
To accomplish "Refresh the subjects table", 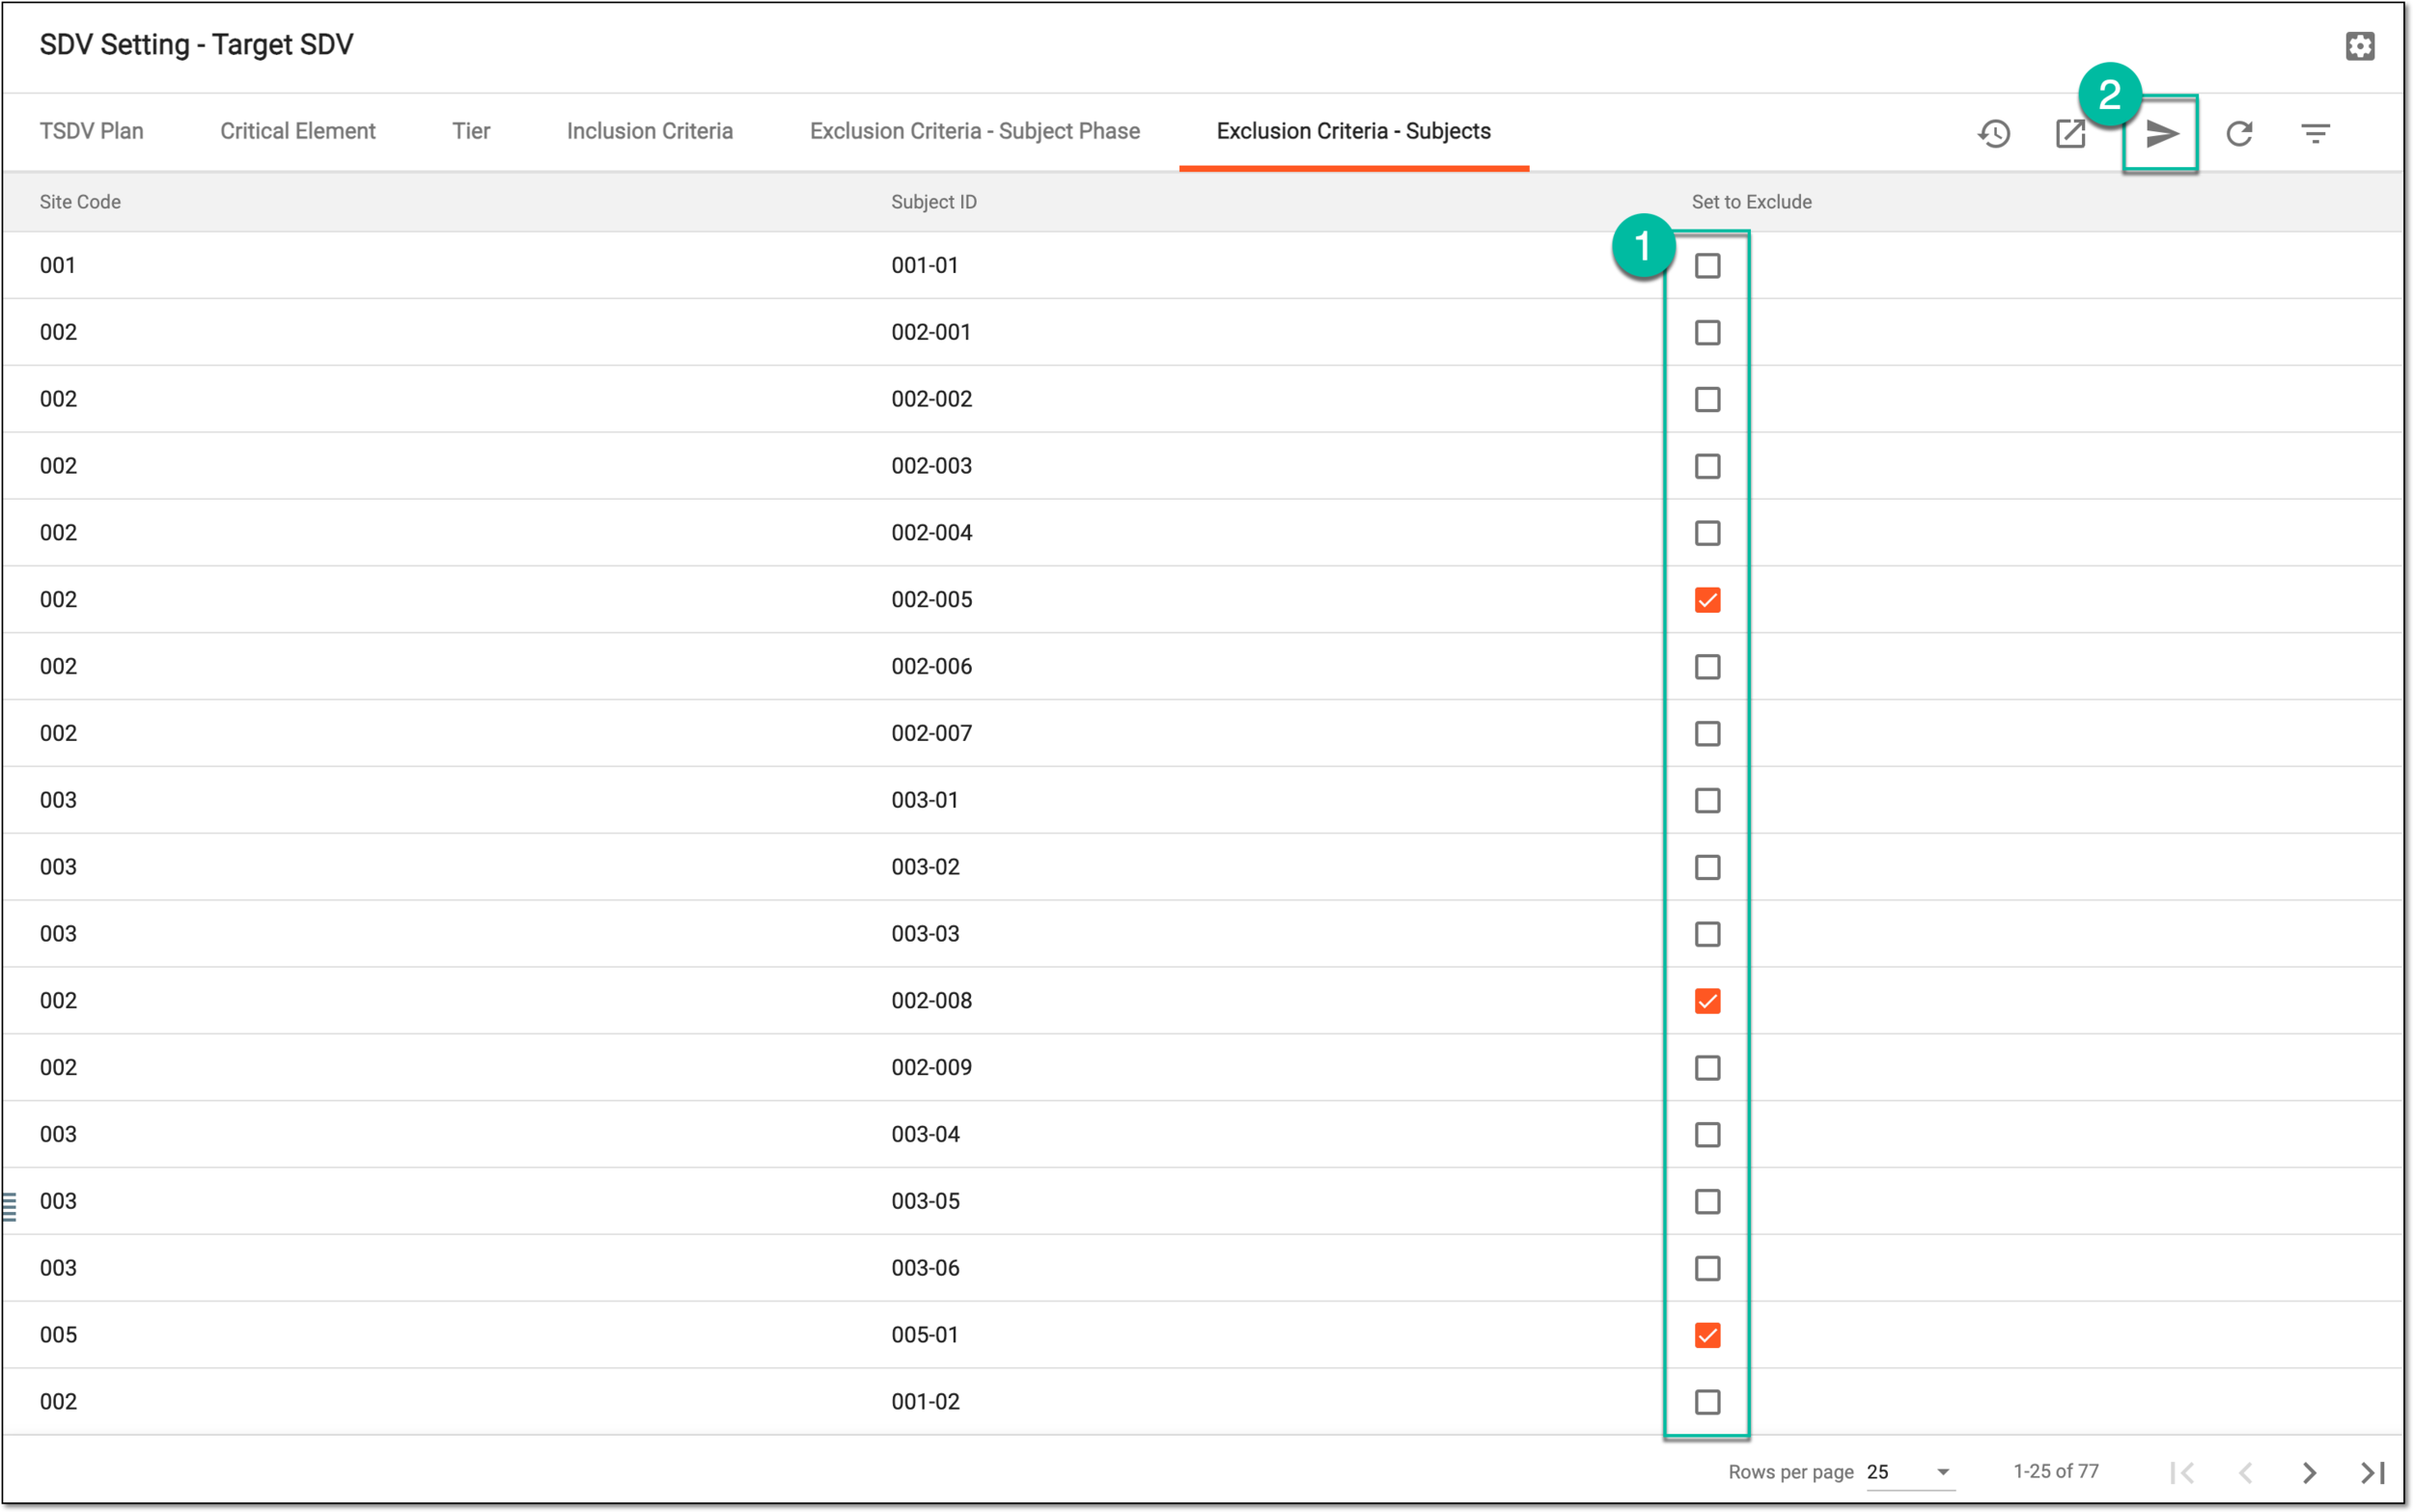I will [2239, 133].
